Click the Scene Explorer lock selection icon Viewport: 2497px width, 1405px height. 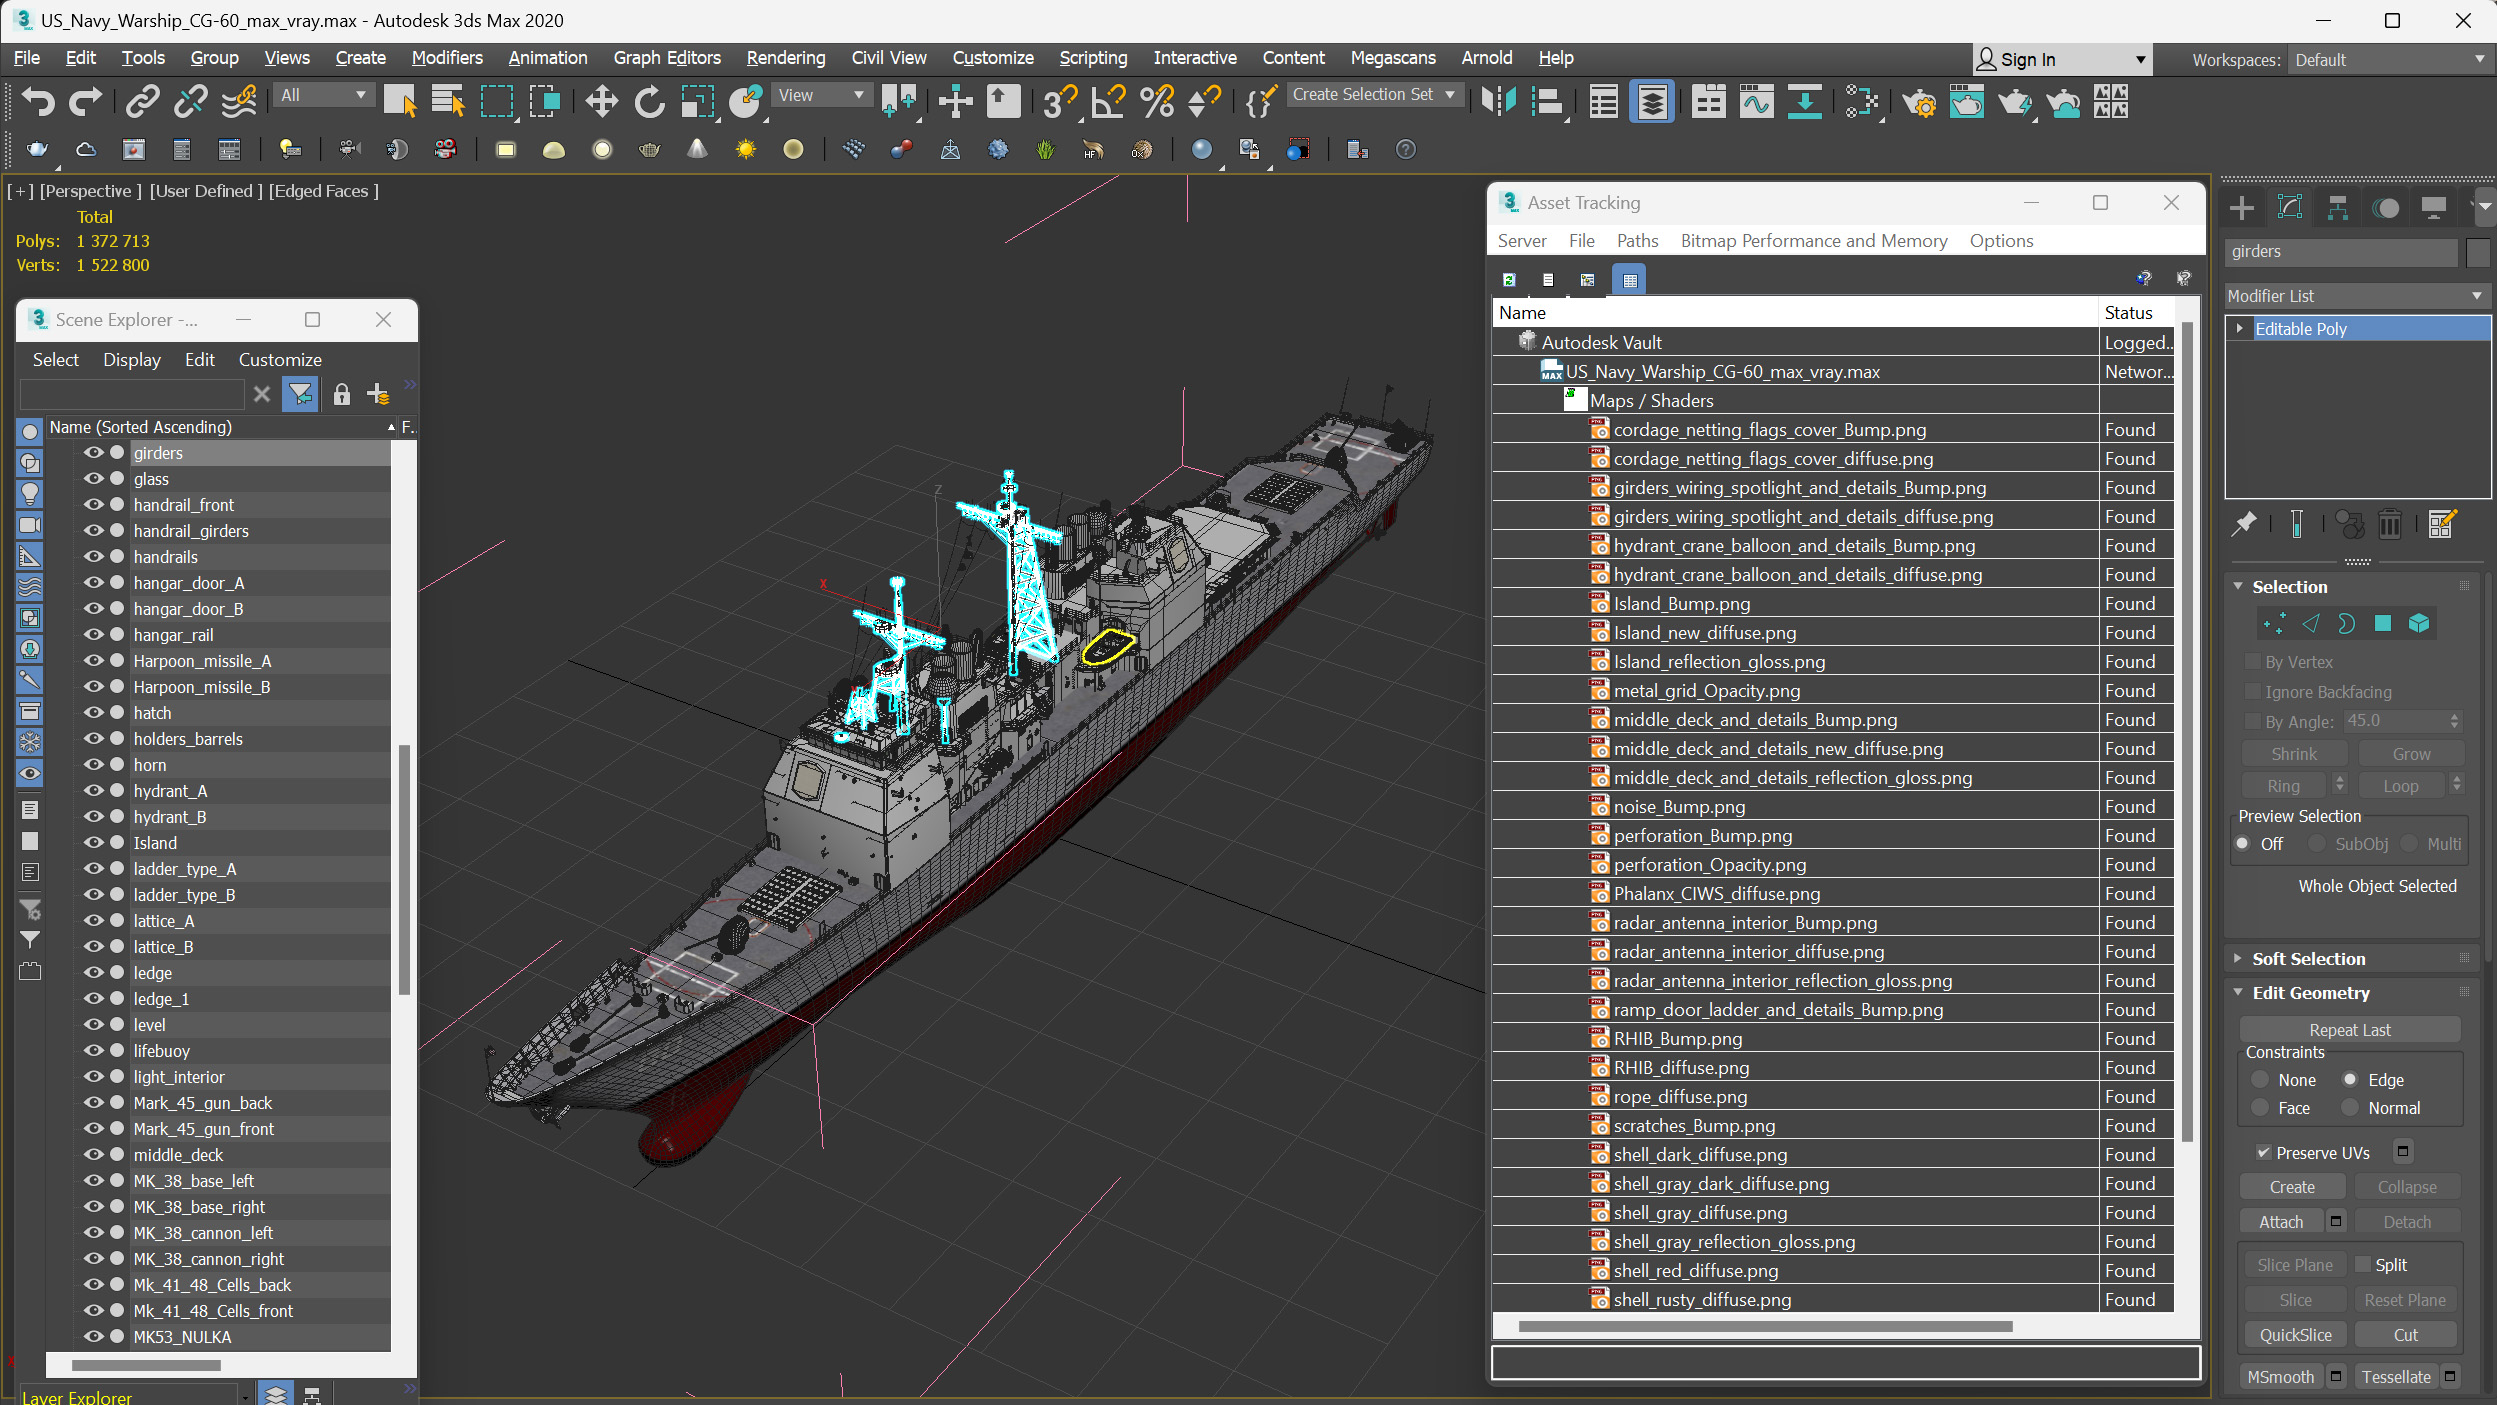pyautogui.click(x=342, y=394)
